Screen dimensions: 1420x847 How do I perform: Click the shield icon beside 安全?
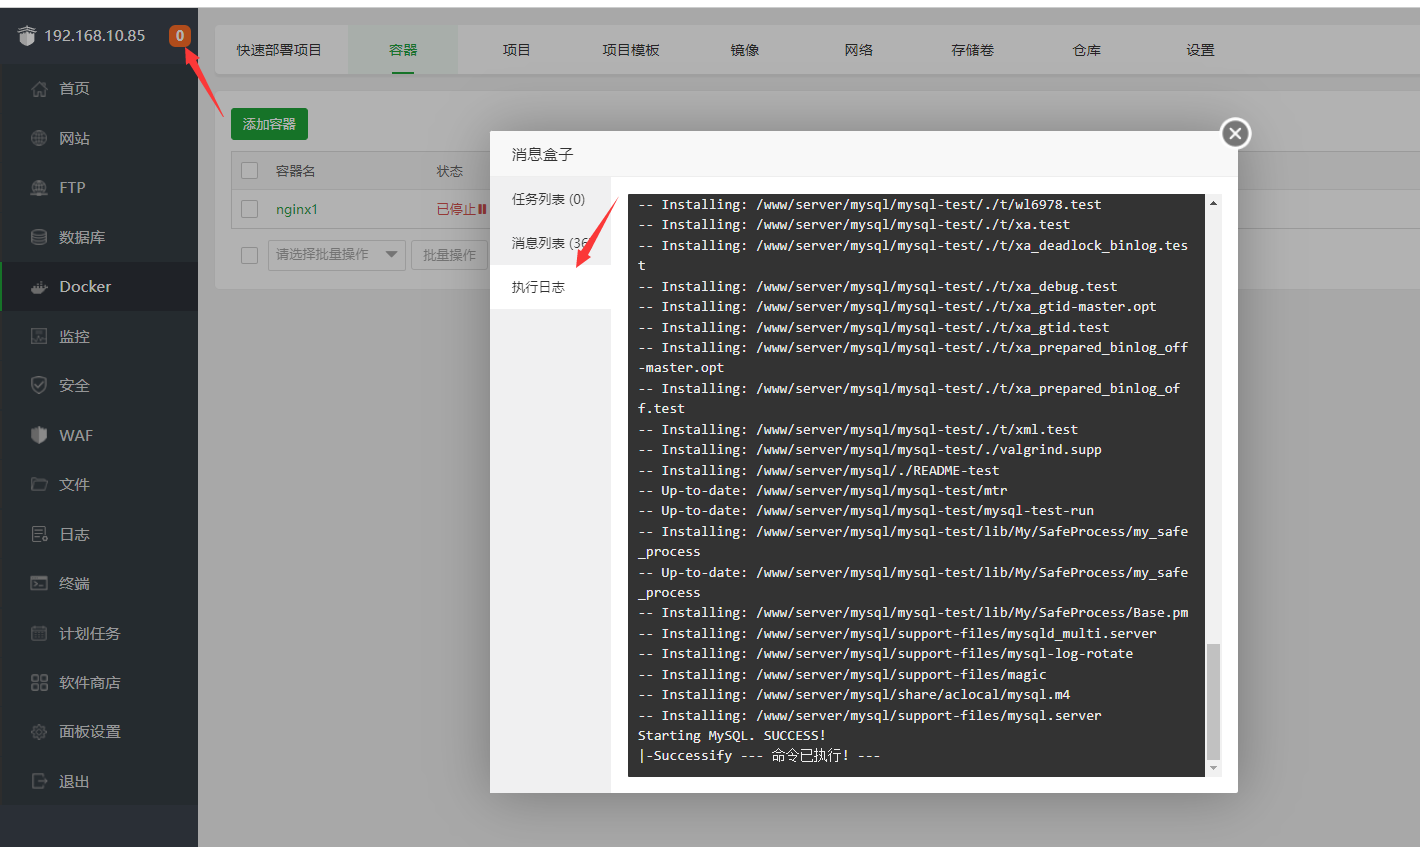point(39,385)
